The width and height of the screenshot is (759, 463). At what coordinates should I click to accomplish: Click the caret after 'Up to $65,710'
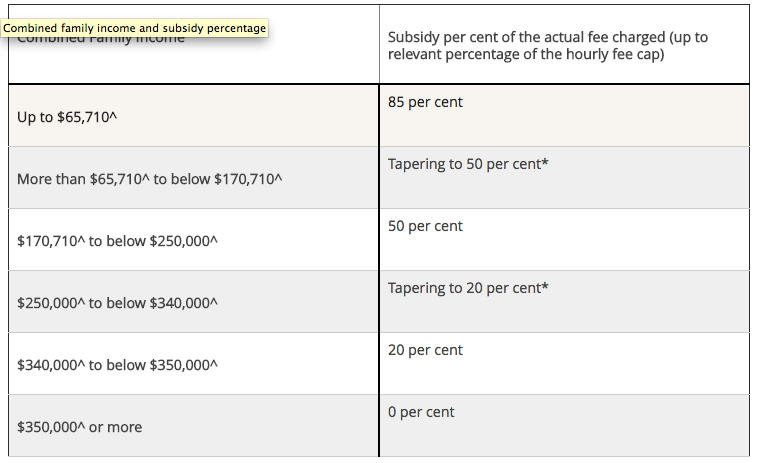(x=113, y=116)
